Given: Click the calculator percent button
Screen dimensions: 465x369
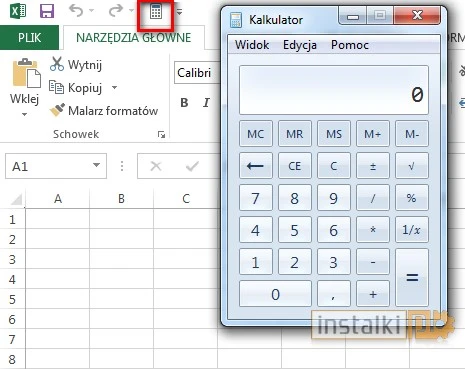Looking at the screenshot, I should point(412,198).
